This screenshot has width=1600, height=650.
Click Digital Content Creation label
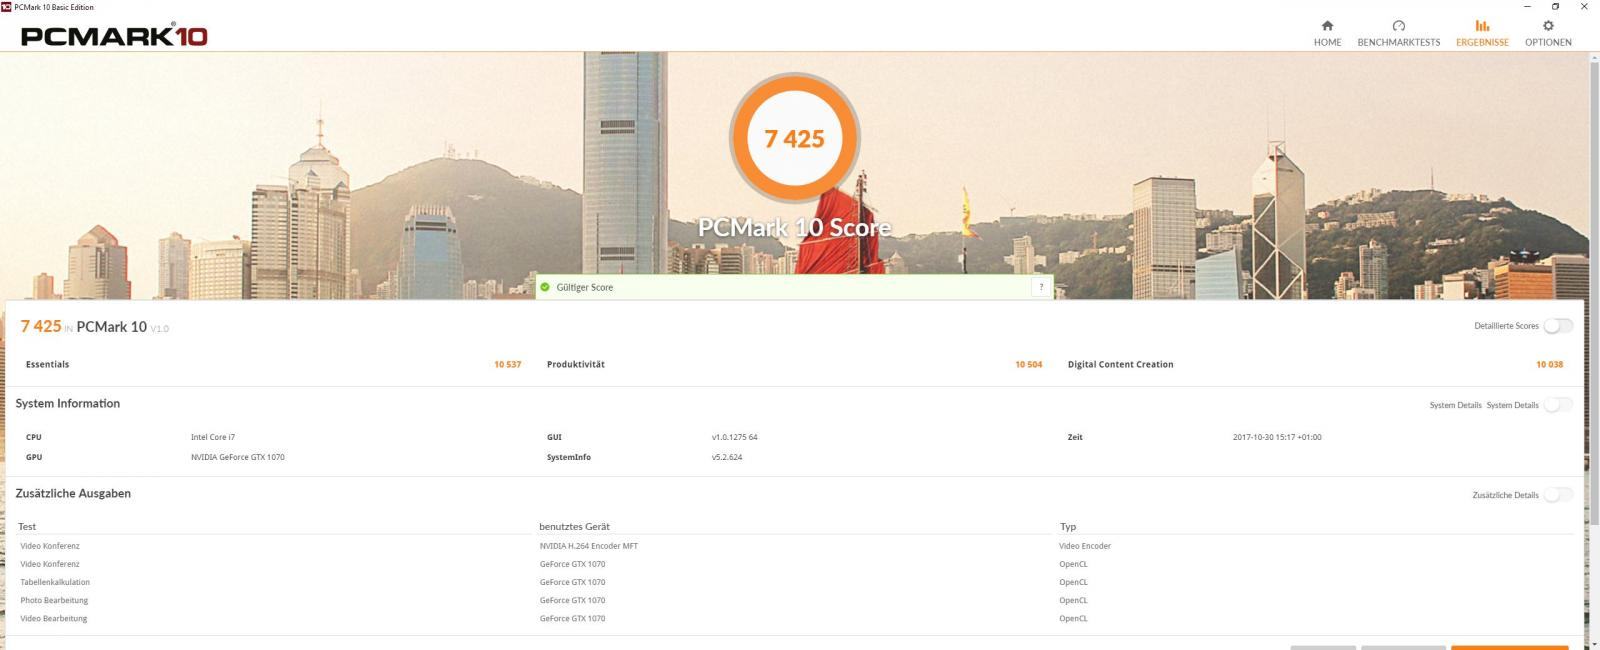point(1120,364)
